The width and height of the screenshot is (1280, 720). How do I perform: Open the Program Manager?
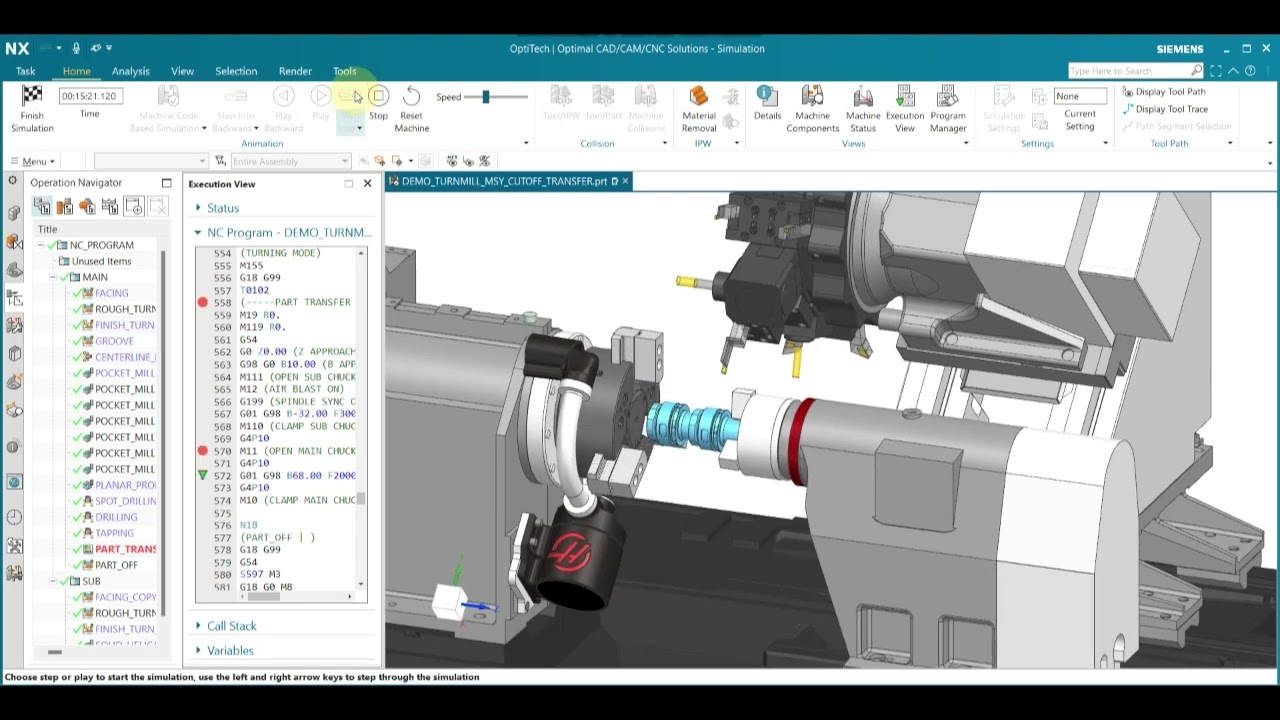click(947, 96)
